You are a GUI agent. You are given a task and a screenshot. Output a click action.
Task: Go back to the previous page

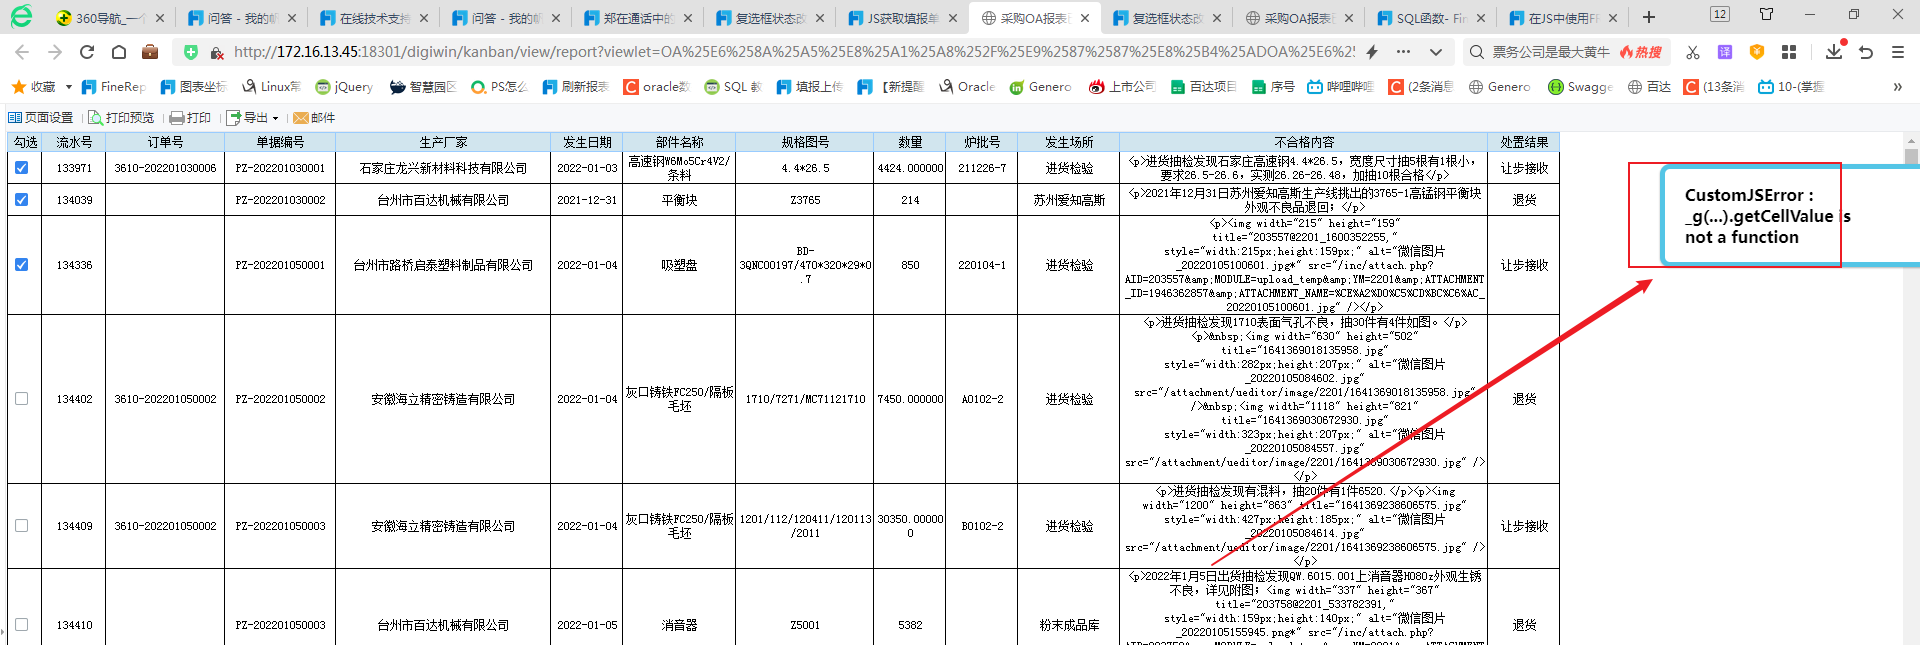22,52
